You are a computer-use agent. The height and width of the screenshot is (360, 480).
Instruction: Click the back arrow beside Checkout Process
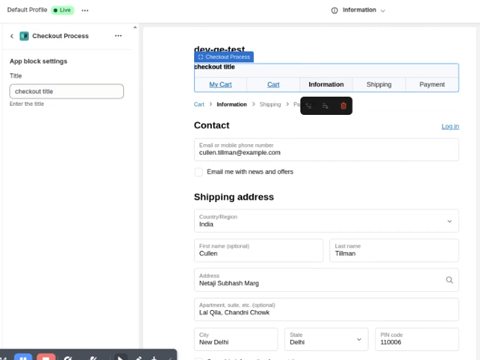tap(12, 36)
